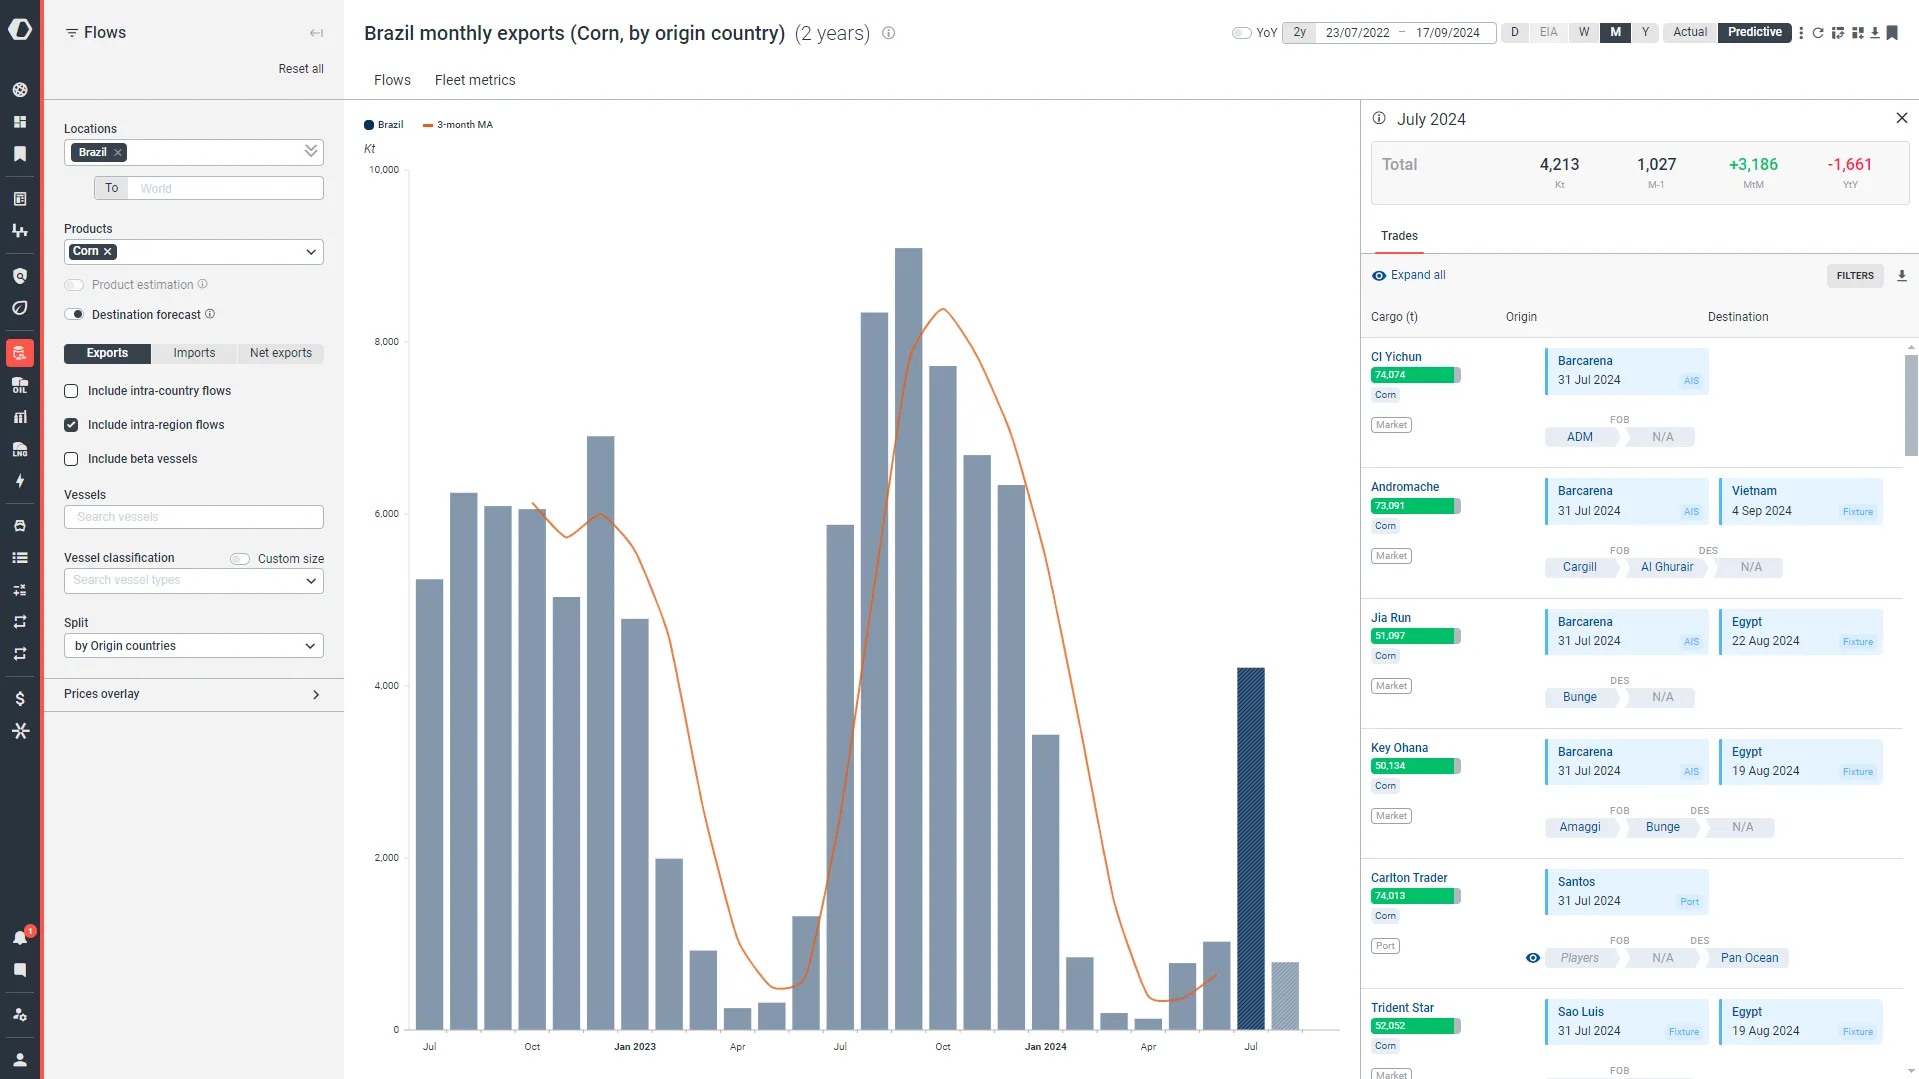
Task: Toggle the YoY comparison switch
Action: (x=1241, y=33)
